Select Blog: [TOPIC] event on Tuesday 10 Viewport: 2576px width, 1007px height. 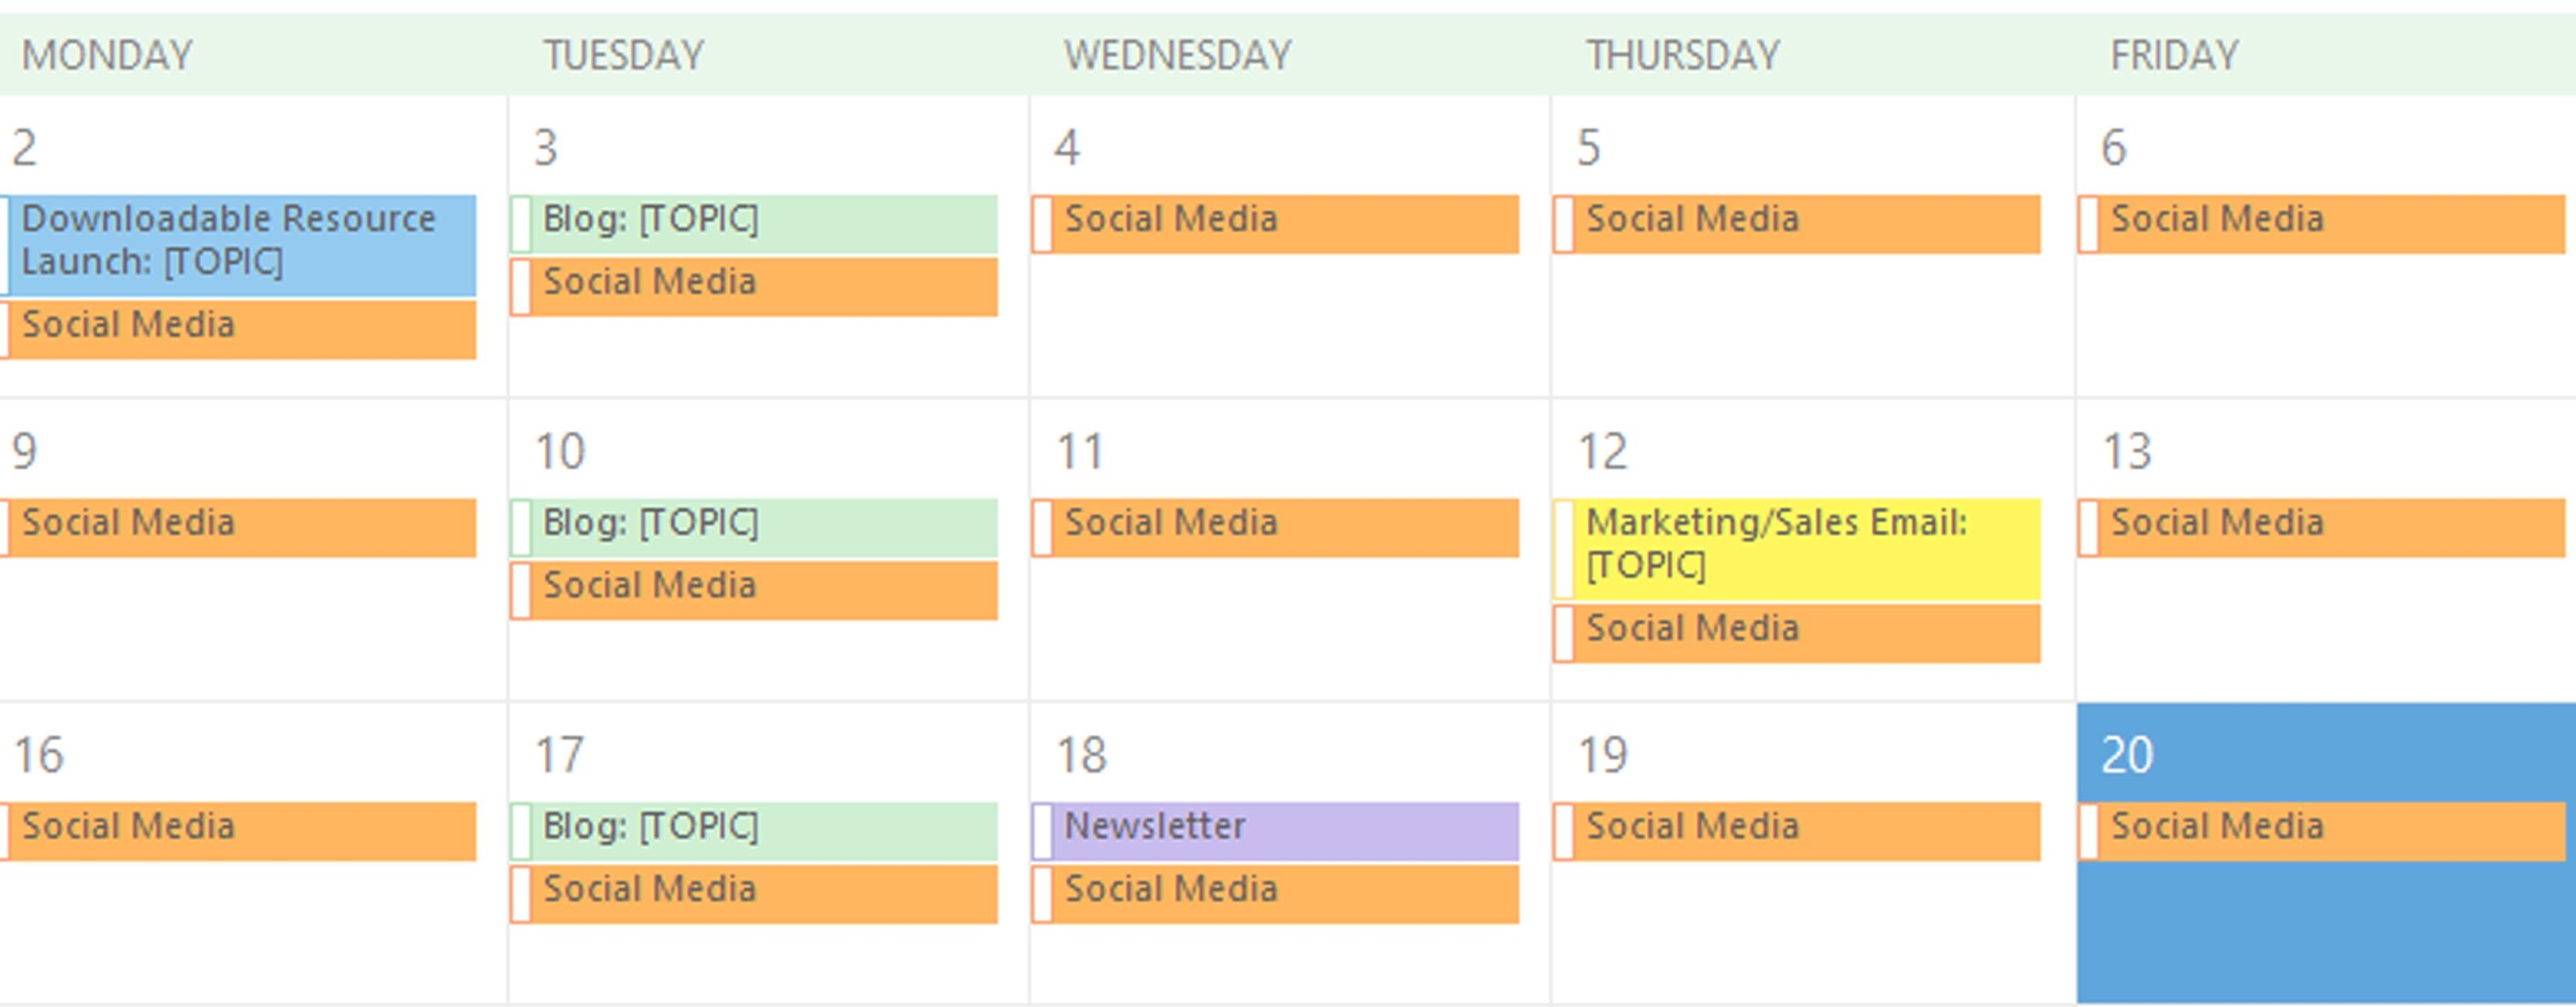pos(754,527)
